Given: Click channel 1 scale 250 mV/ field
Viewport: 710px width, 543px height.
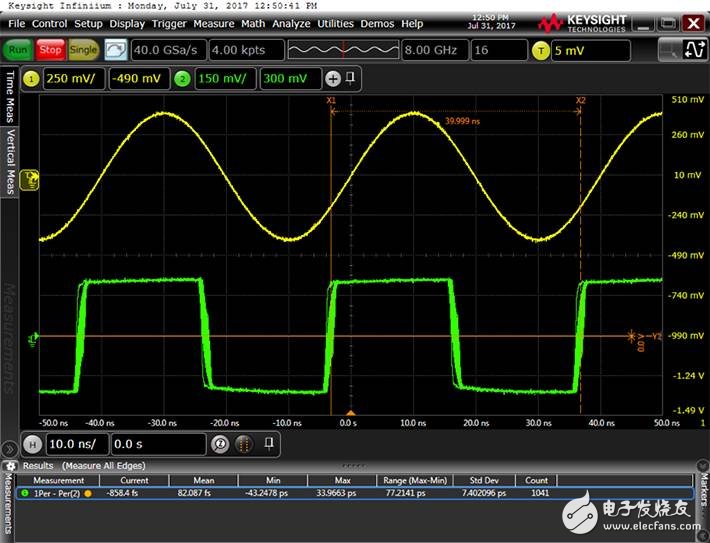Looking at the screenshot, I should (74, 79).
